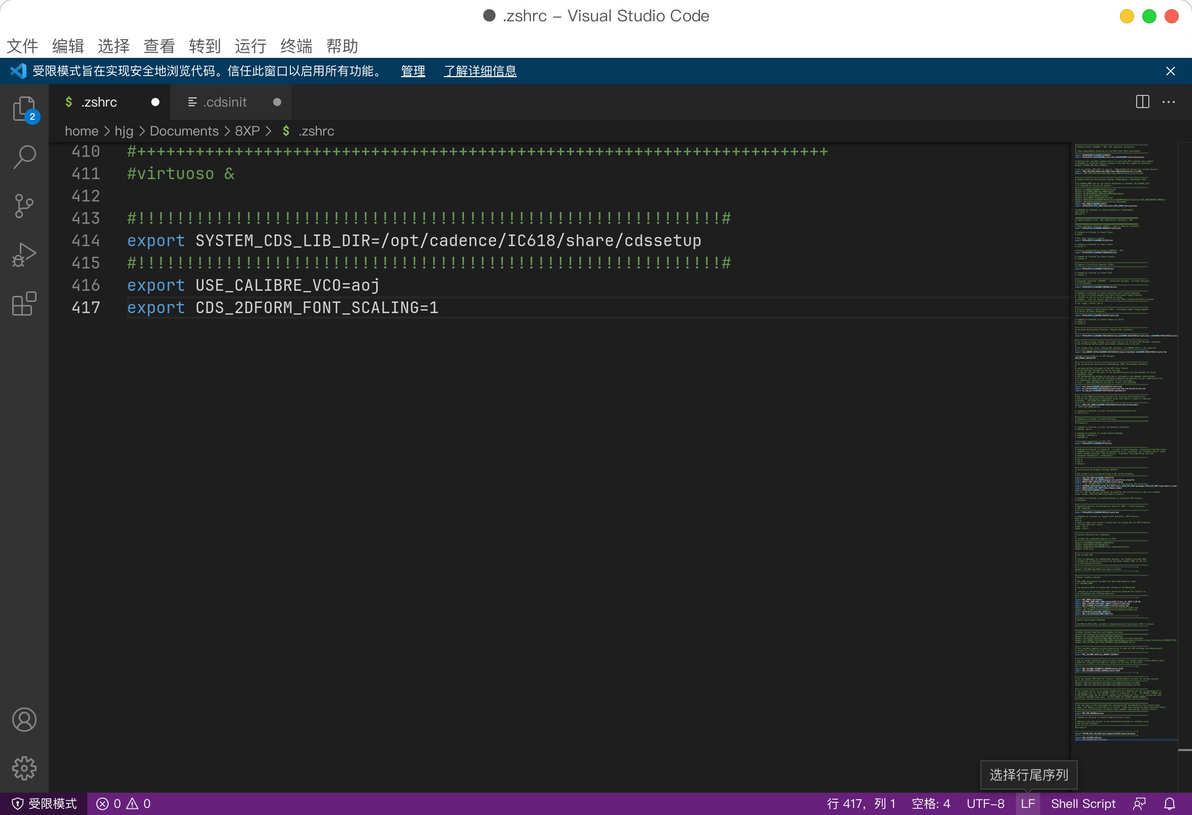Click in CDS_2DFORM_FONT_SCALING=1 line

tap(283, 308)
